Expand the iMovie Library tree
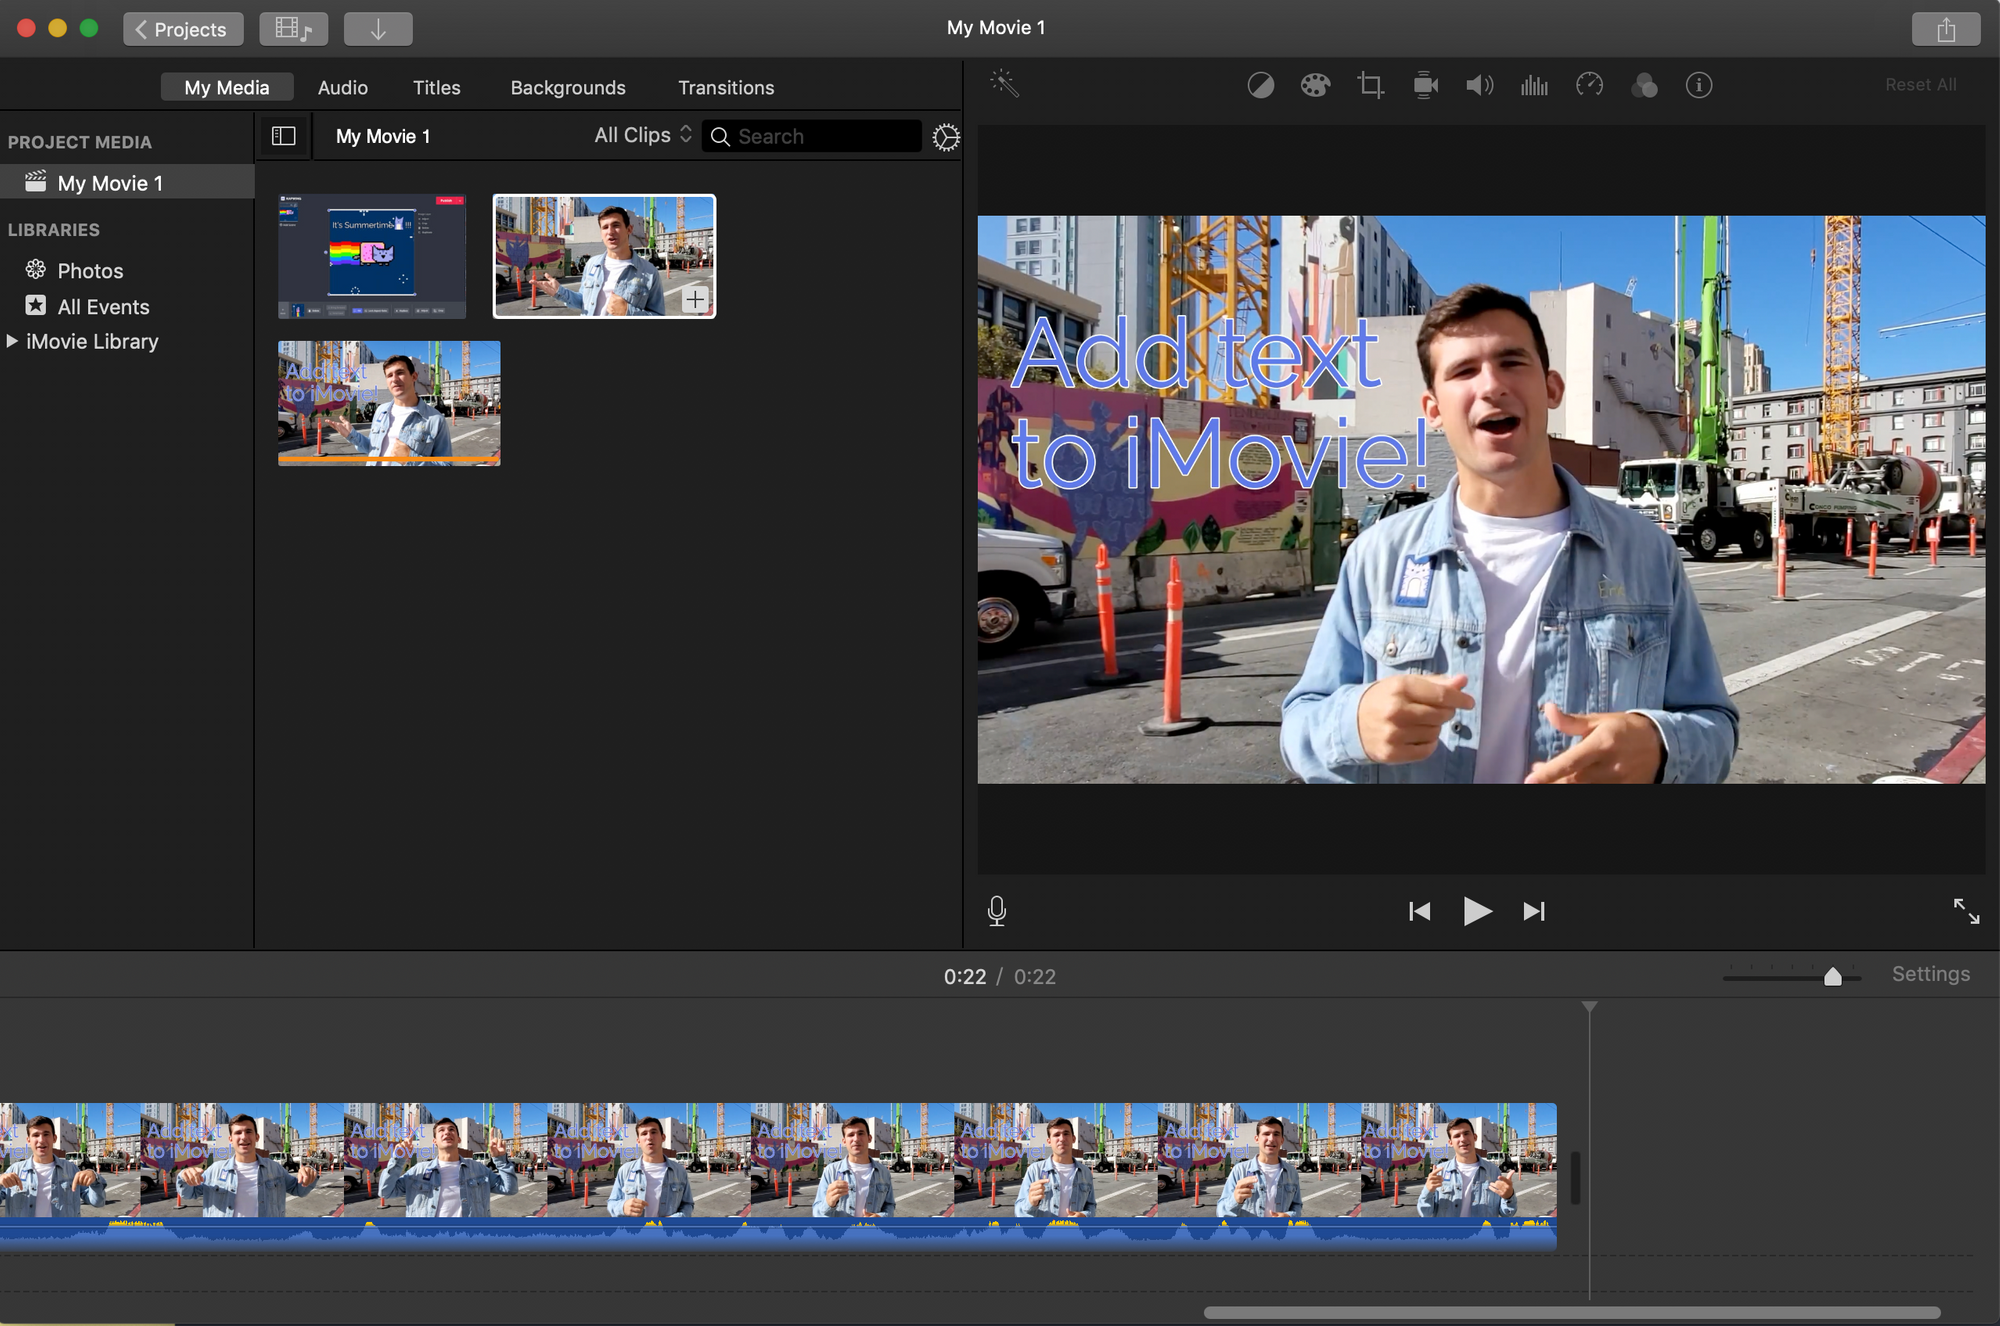The image size is (2000, 1326). click(12, 341)
